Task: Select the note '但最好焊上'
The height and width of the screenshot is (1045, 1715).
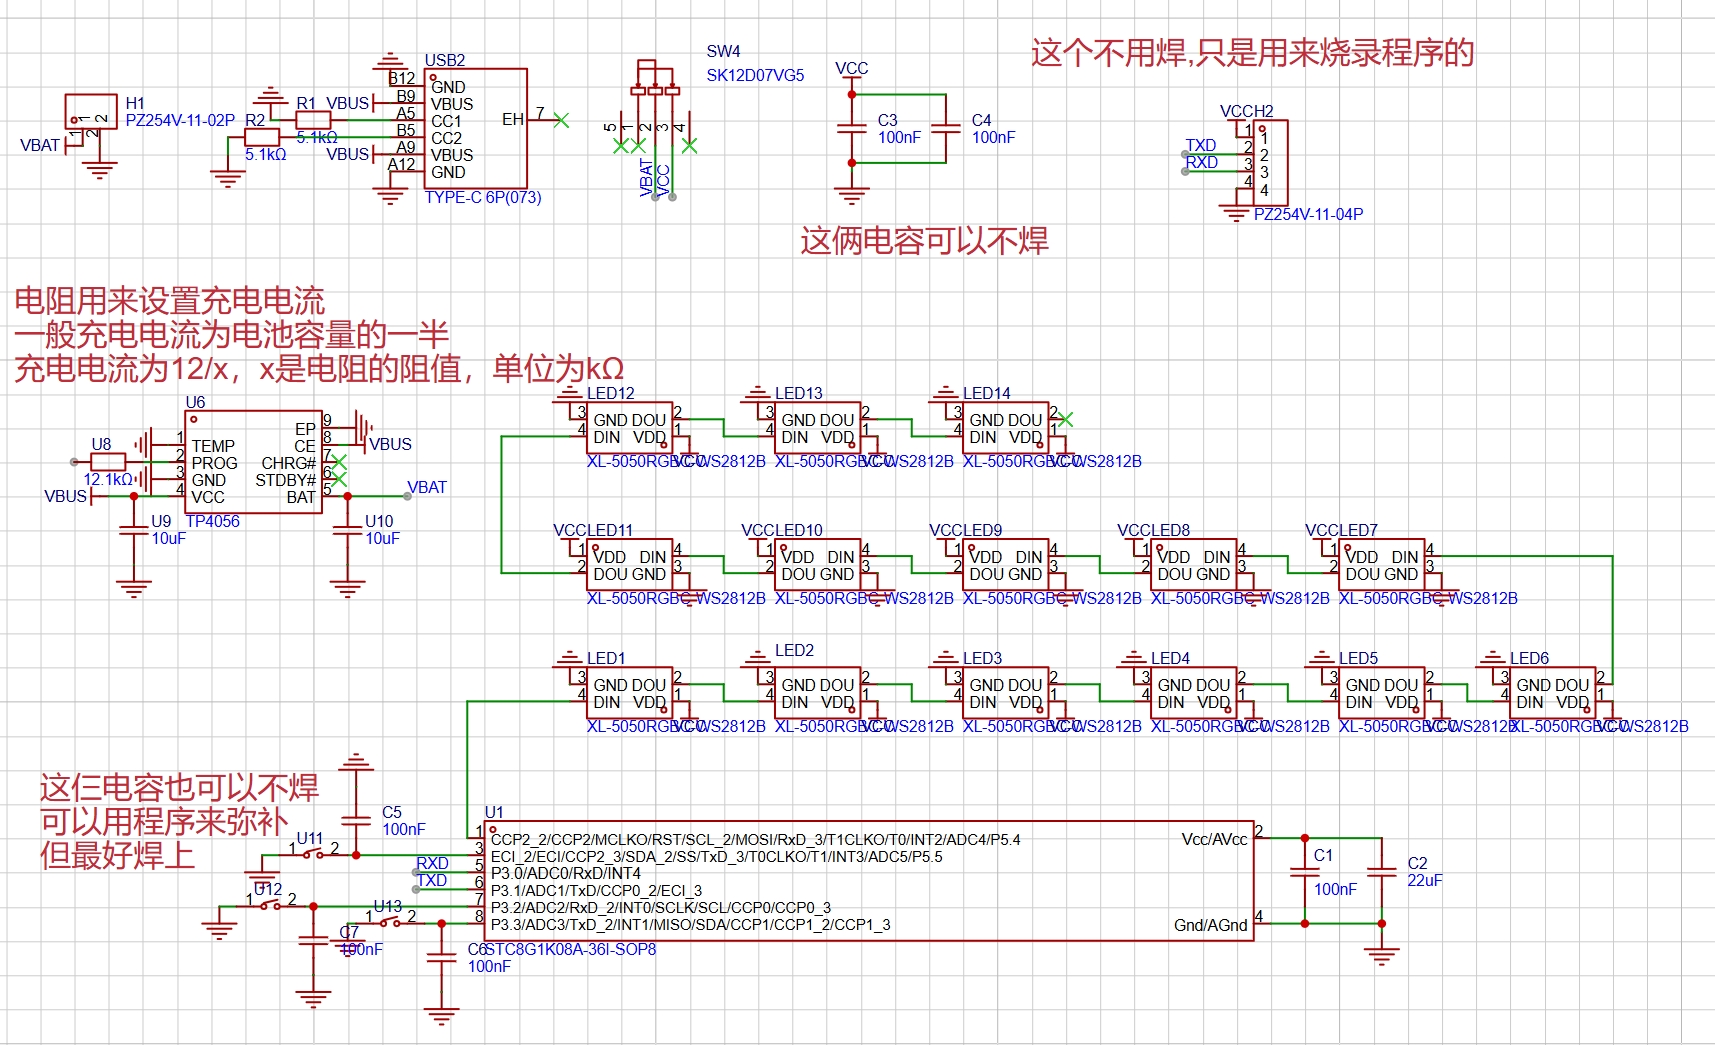Action: [x=117, y=856]
